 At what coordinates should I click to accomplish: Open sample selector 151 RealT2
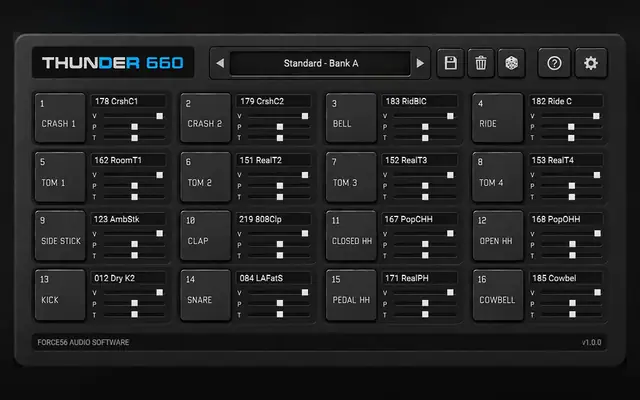click(x=273, y=160)
